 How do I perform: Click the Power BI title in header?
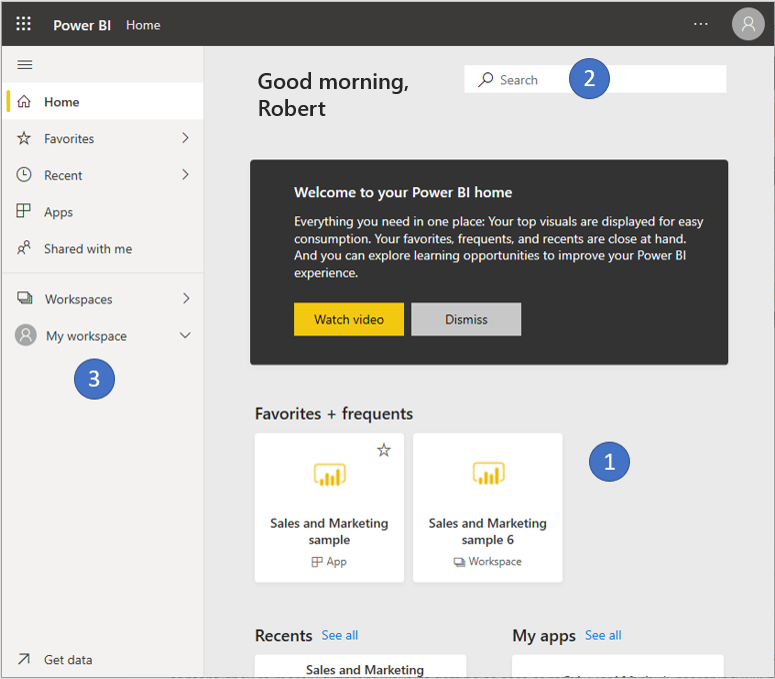(x=82, y=25)
